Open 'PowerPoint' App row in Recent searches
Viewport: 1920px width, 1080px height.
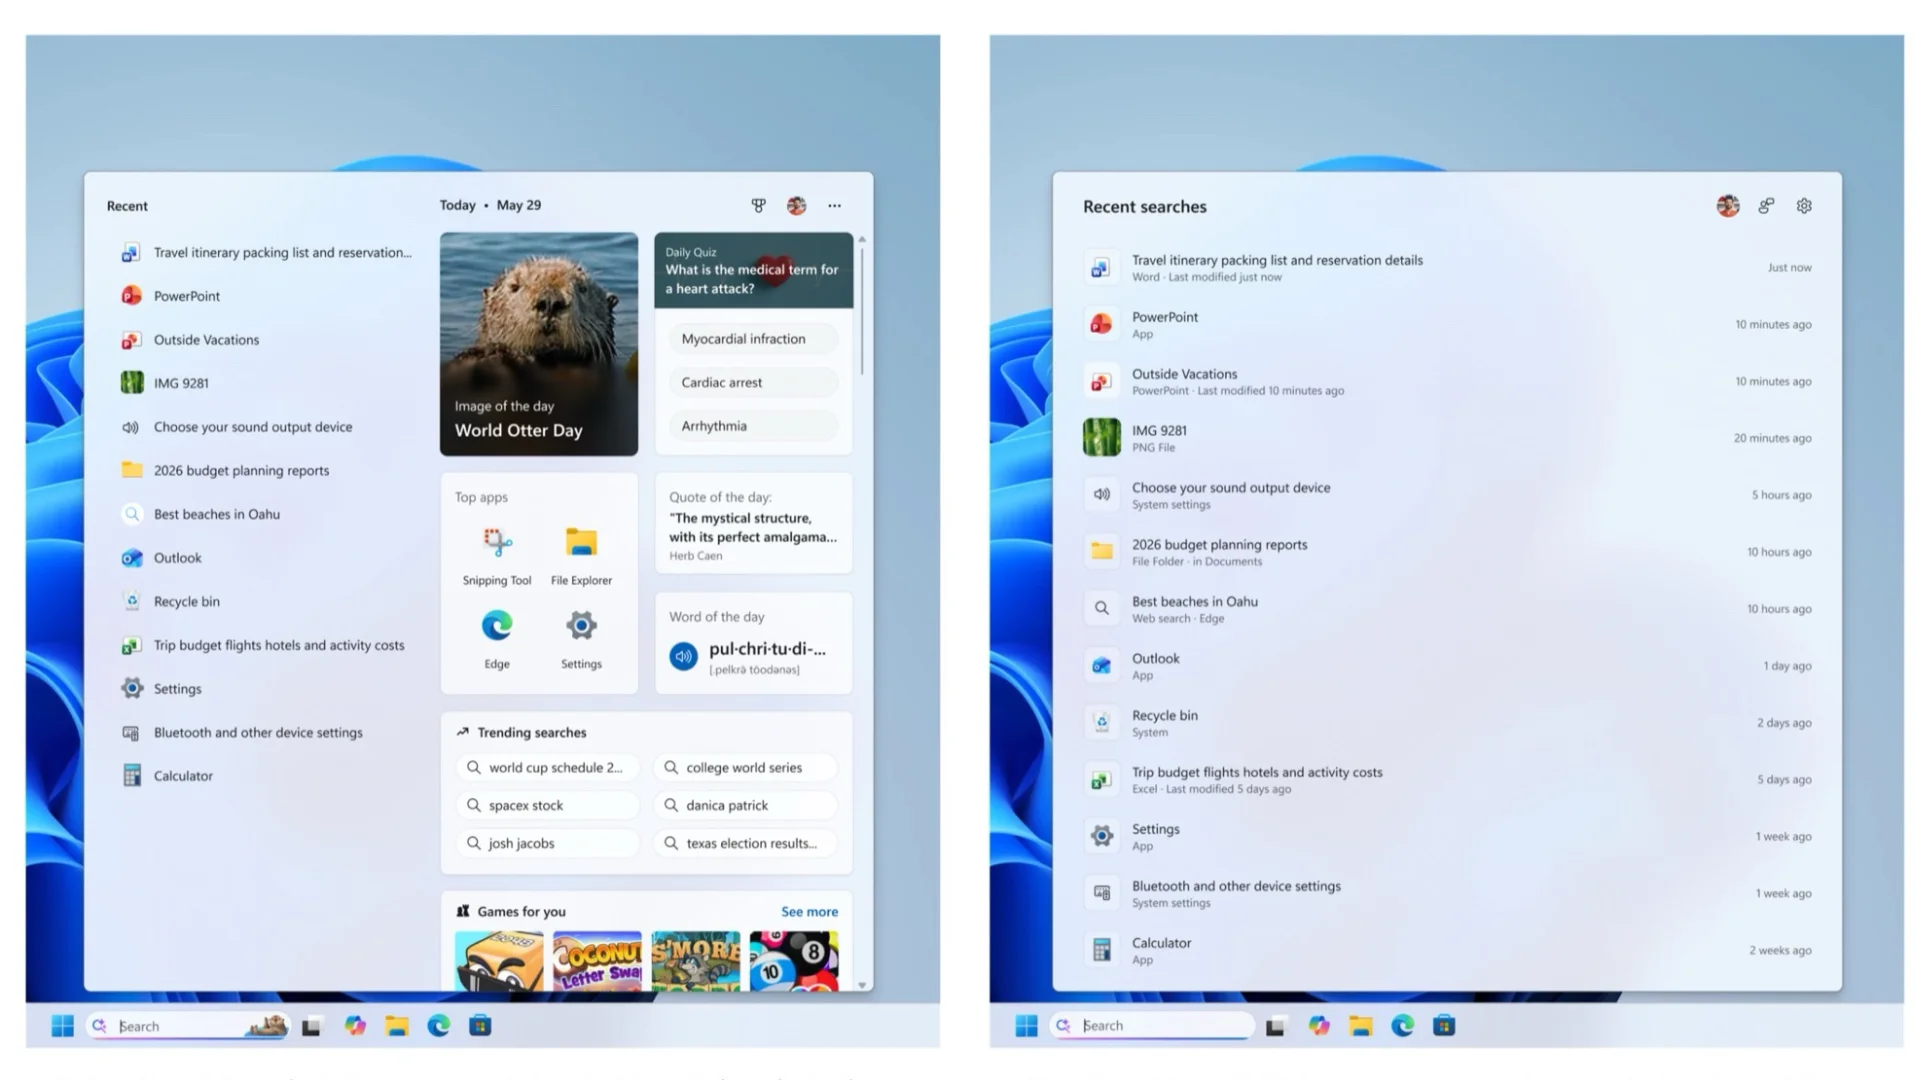[1447, 325]
